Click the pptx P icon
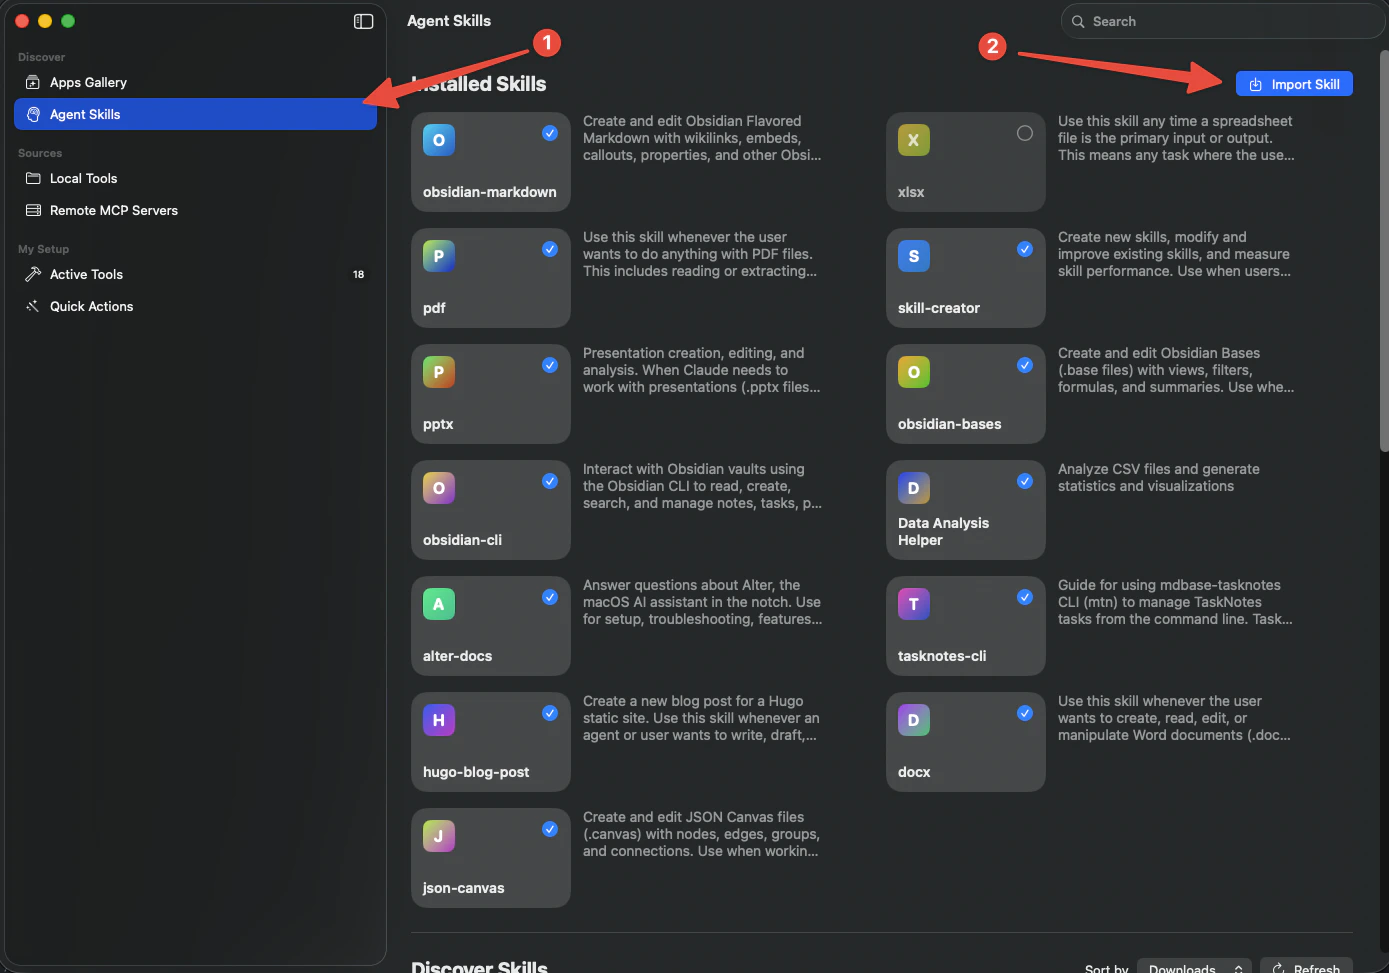Viewport: 1389px width, 973px height. point(439,372)
